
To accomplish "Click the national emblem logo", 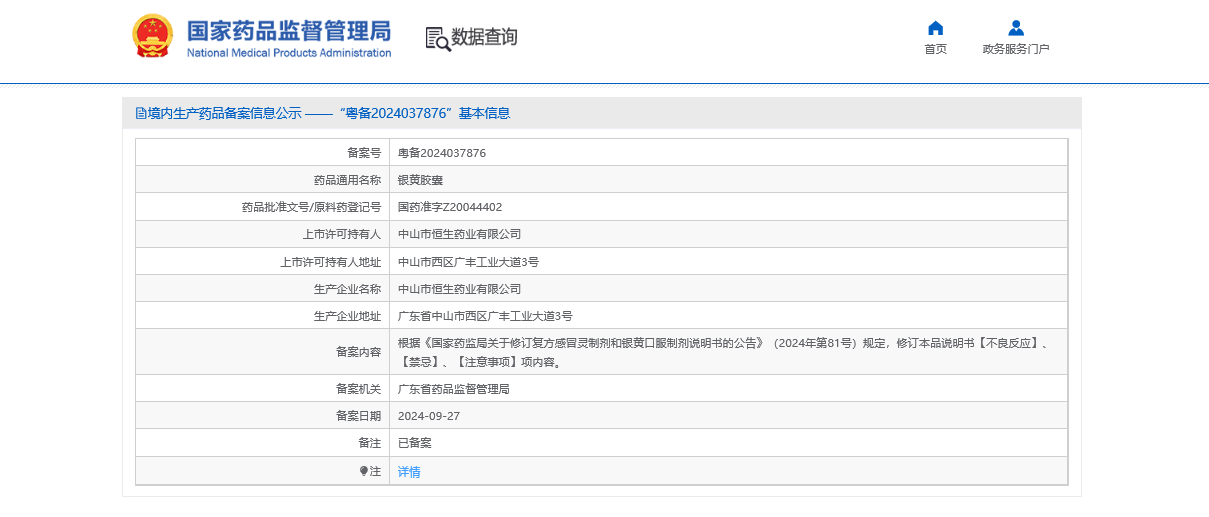I will point(152,36).
